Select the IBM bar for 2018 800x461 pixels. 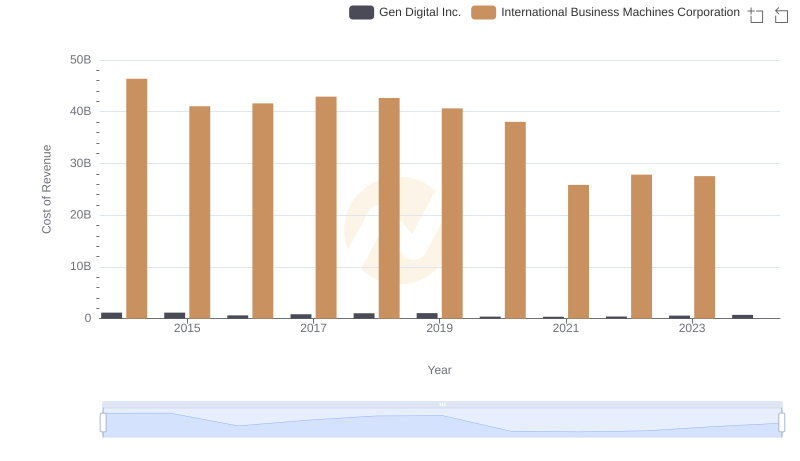[x=389, y=208]
